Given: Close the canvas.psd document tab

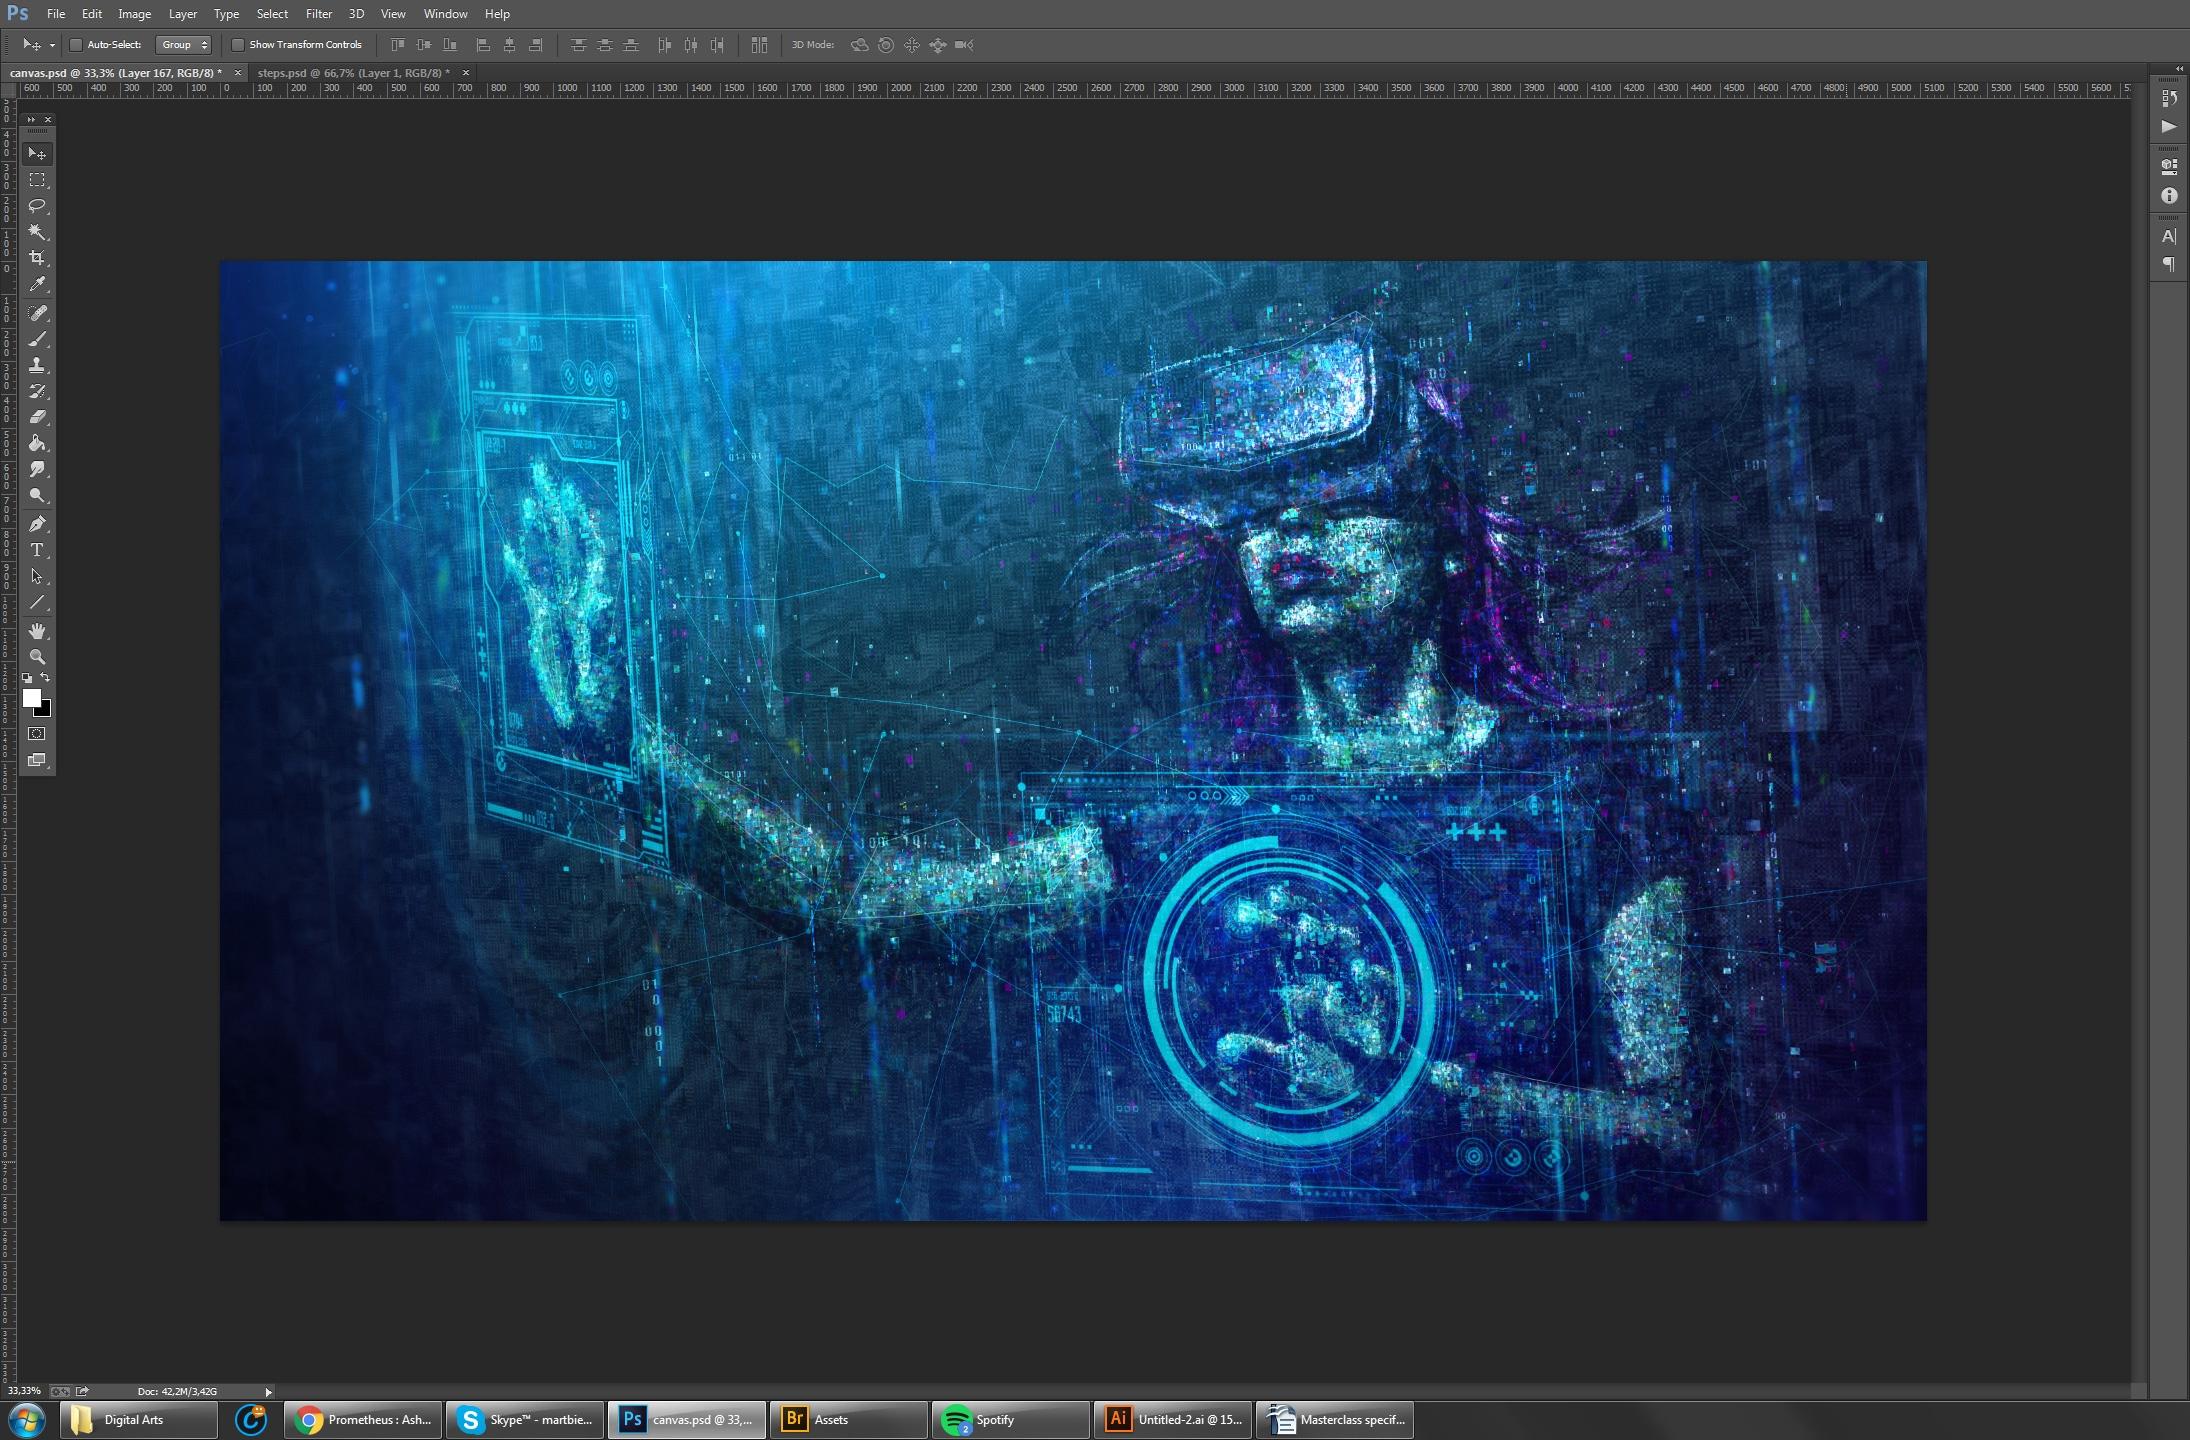Looking at the screenshot, I should (237, 73).
